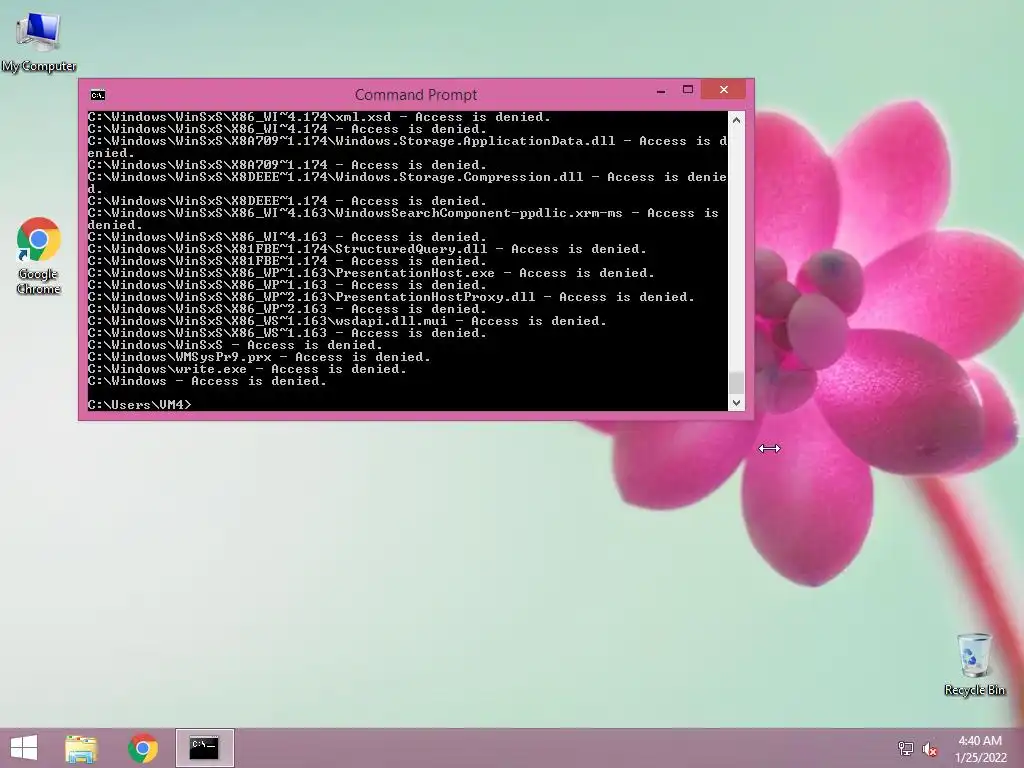Open the clock showing 4:40 AM
1024x768 pixels.
coord(980,748)
